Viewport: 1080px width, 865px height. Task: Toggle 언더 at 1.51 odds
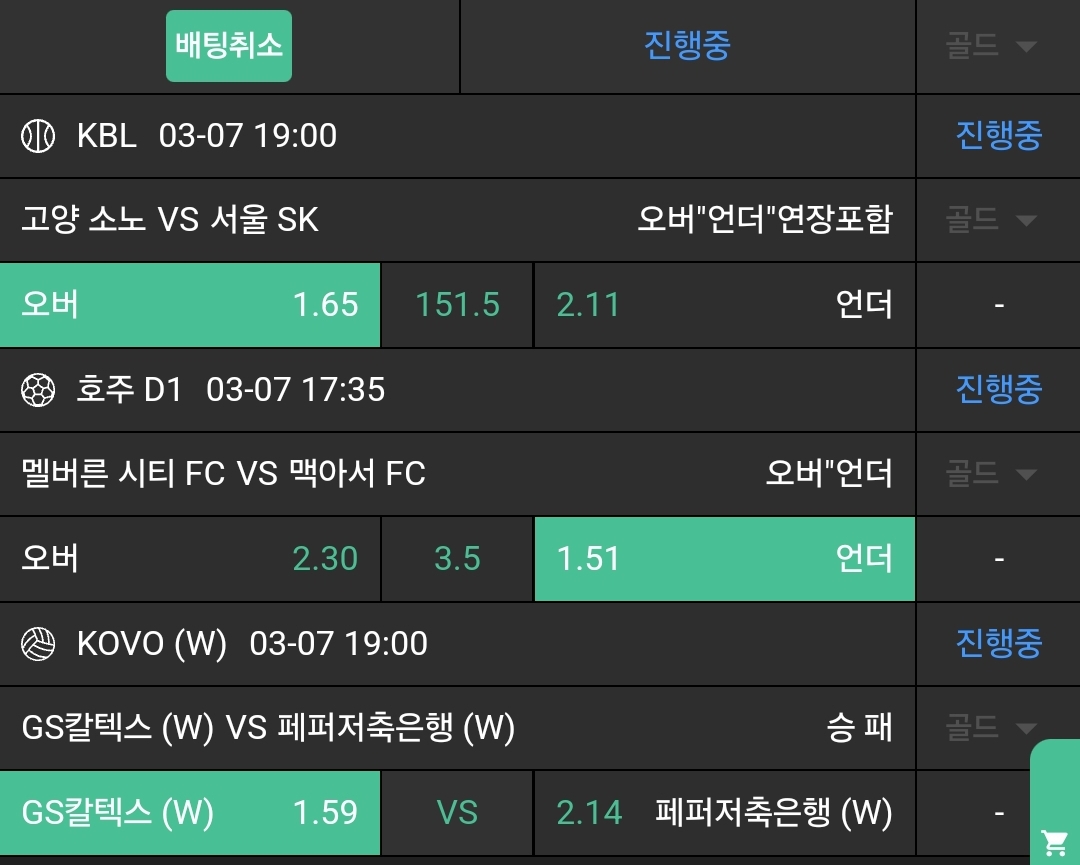click(724, 559)
